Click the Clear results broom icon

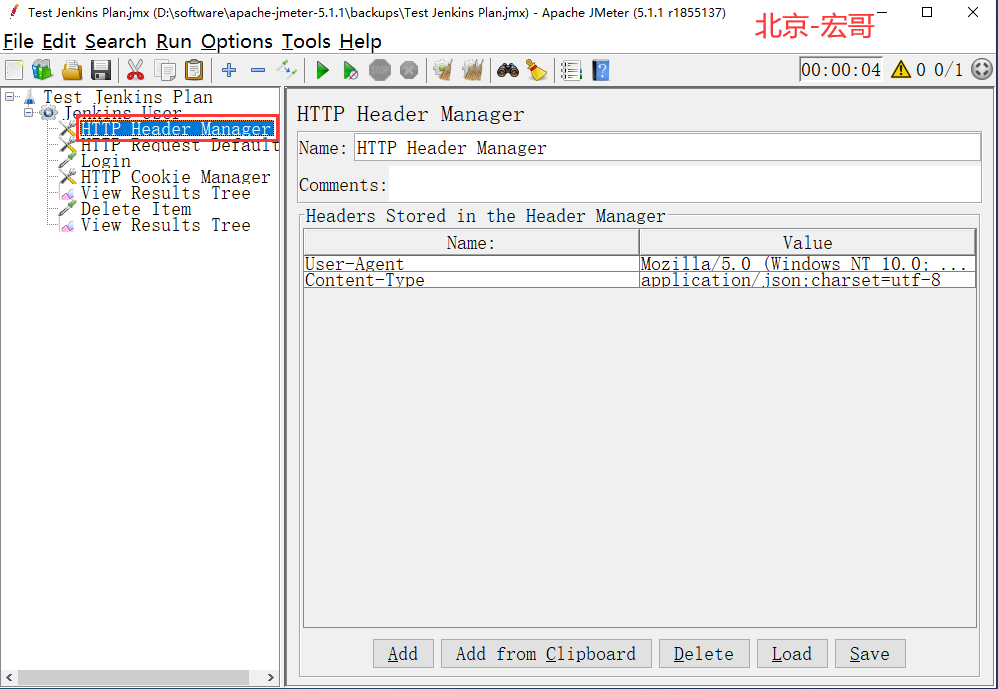[x=443, y=70]
